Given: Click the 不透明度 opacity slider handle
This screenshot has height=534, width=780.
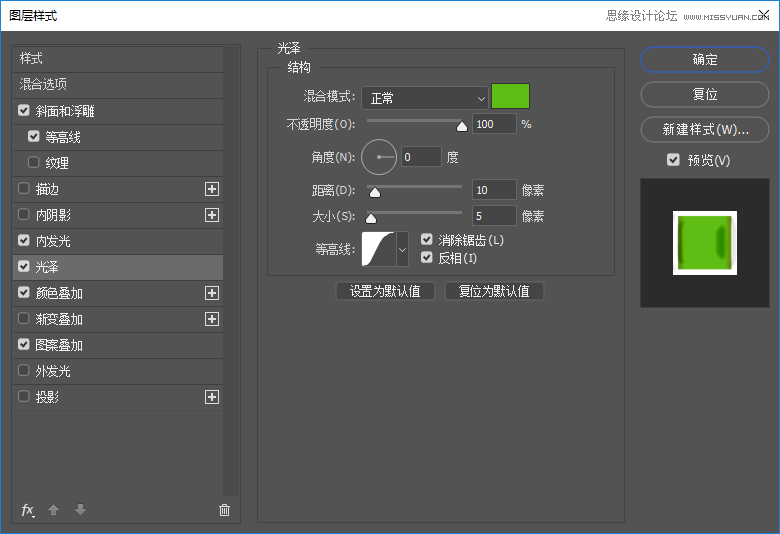Looking at the screenshot, I should 462,126.
